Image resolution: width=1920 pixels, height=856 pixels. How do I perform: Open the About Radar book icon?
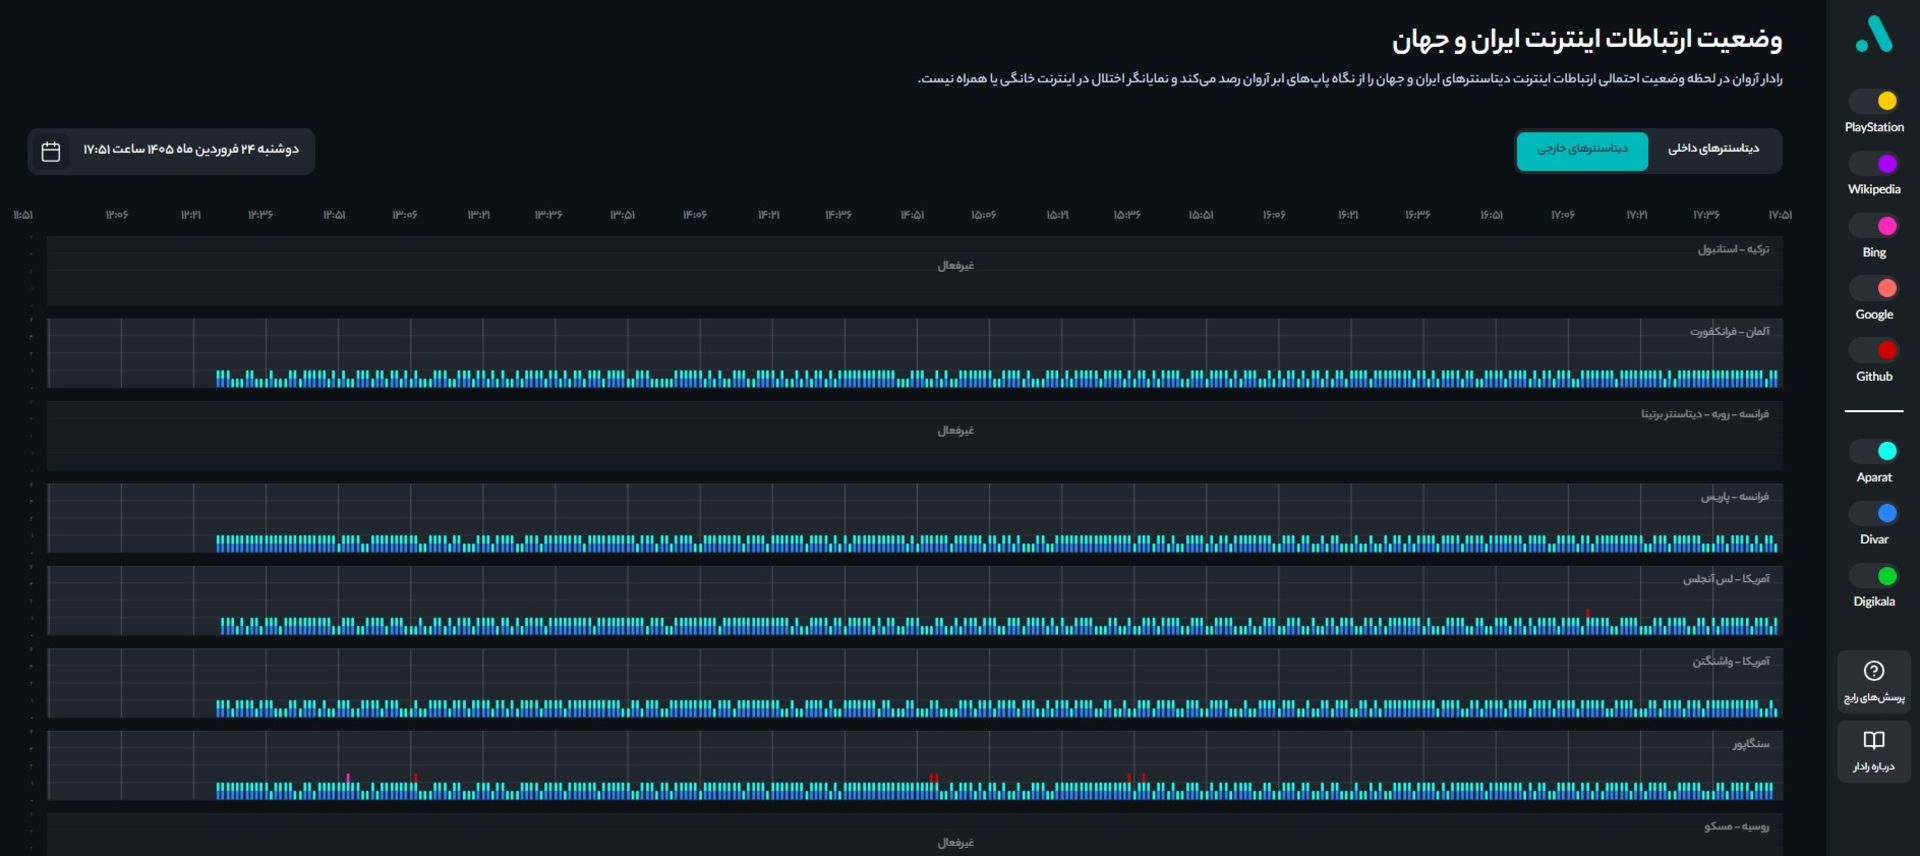1873,741
